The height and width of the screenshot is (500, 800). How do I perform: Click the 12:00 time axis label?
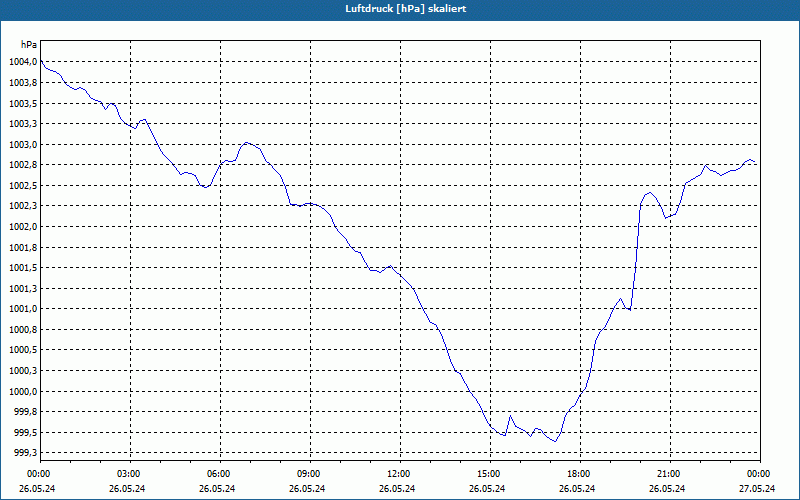tap(398, 474)
